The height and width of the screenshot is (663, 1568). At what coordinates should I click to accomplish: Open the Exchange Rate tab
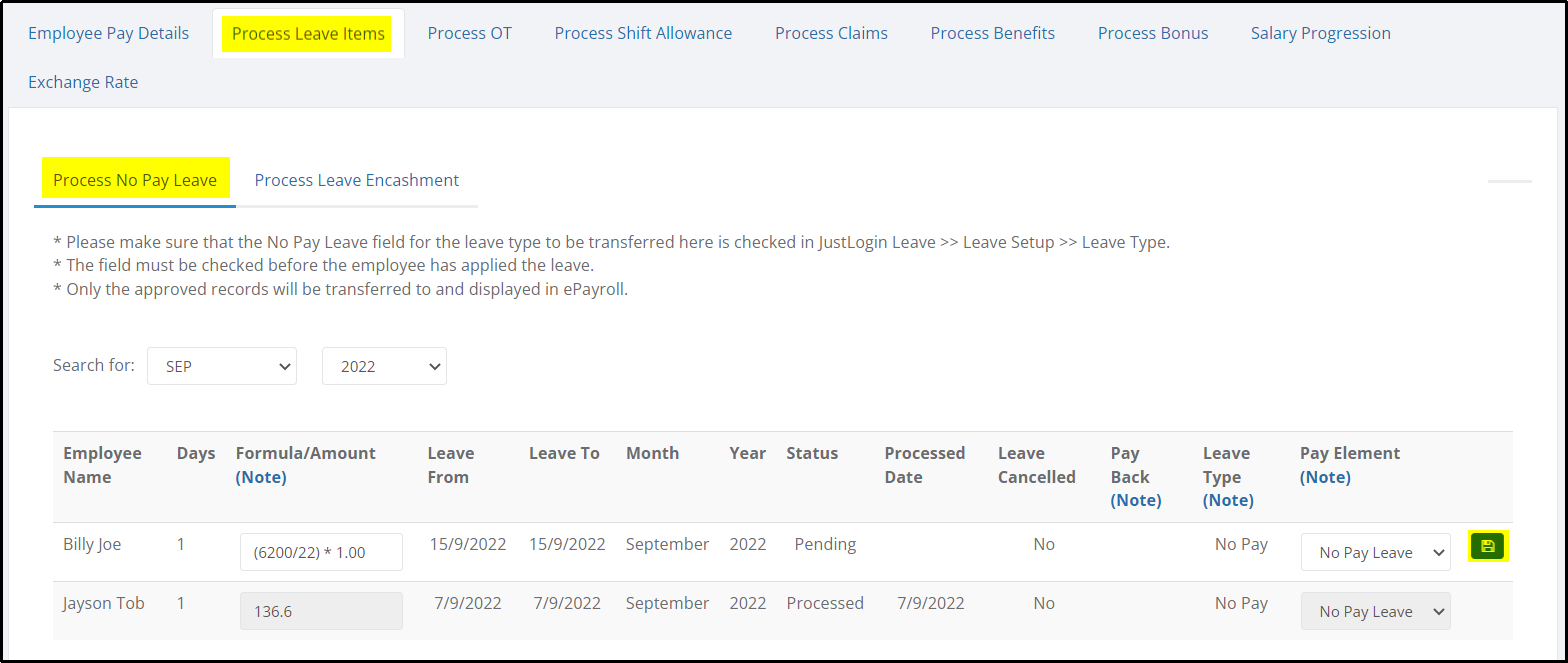point(83,82)
